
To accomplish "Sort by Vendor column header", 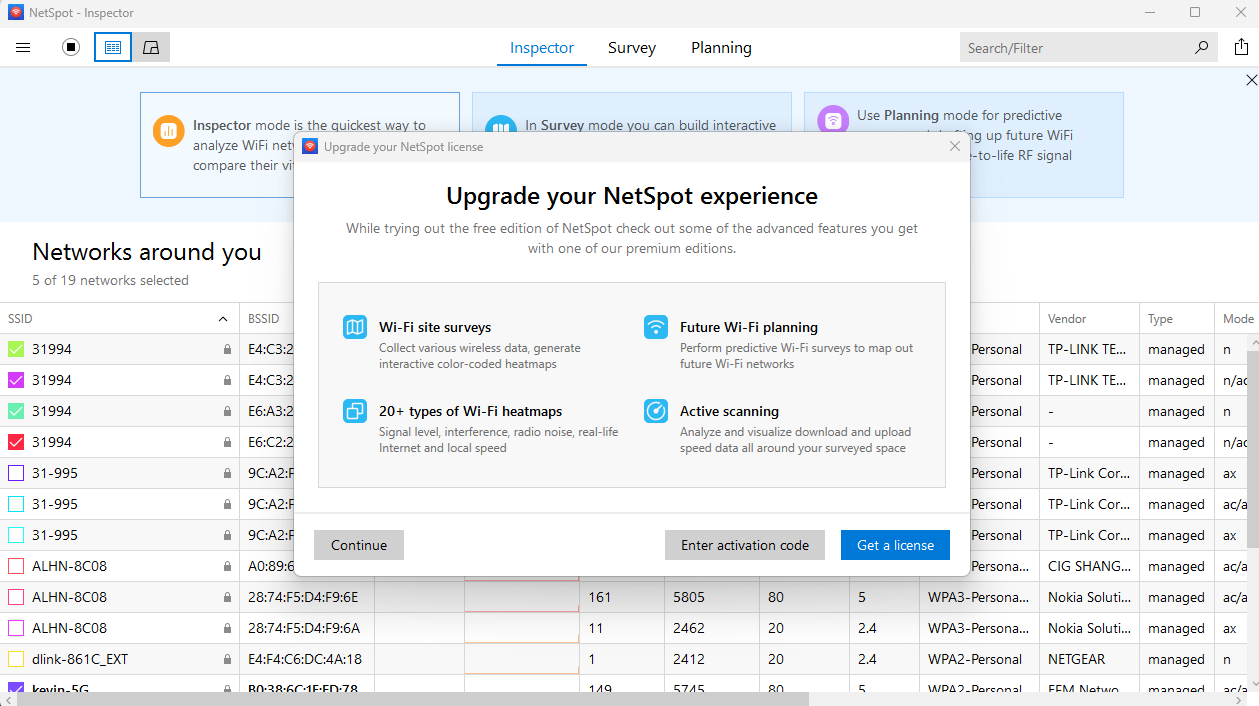I will (x=1089, y=318).
